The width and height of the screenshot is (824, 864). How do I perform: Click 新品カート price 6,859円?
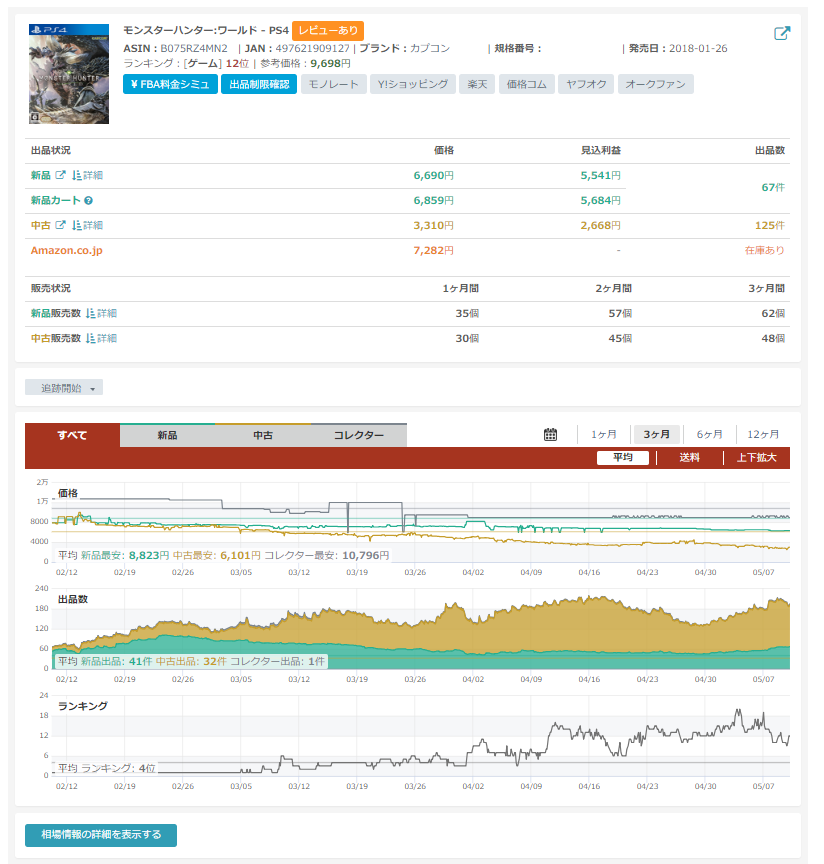coord(434,201)
